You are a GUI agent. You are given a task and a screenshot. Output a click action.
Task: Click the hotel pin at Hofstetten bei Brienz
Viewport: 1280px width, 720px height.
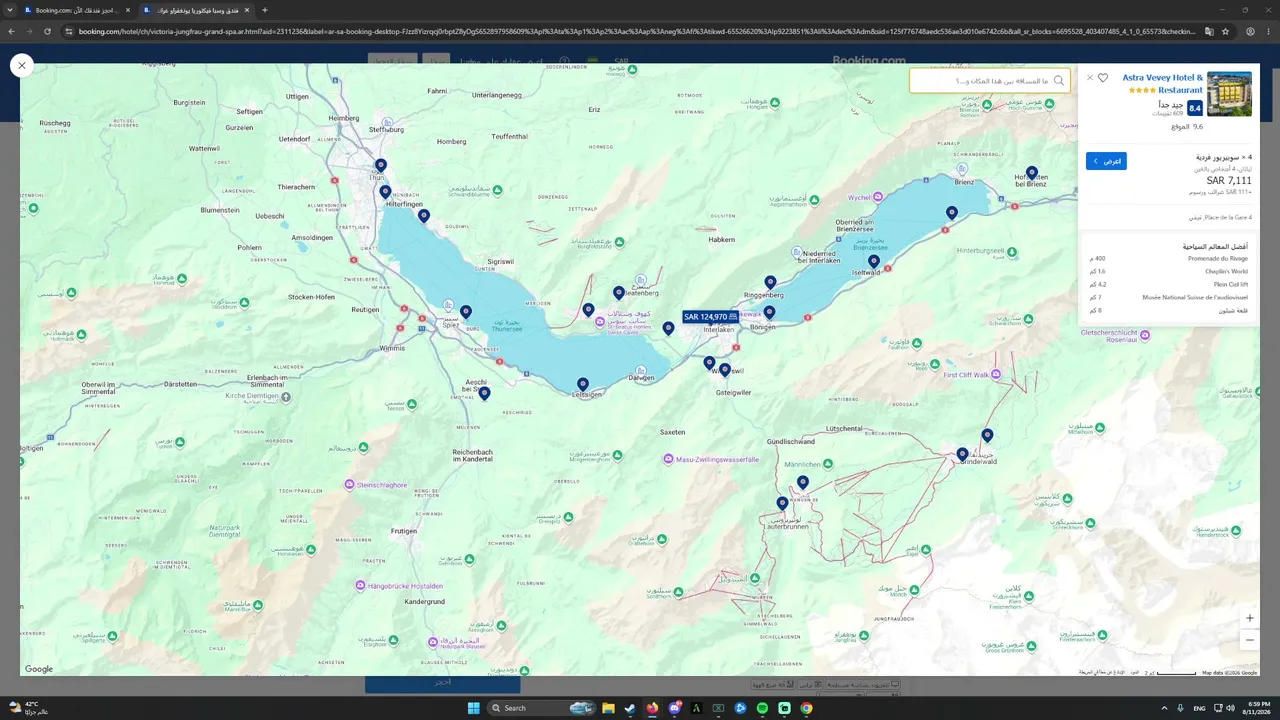1032,173
